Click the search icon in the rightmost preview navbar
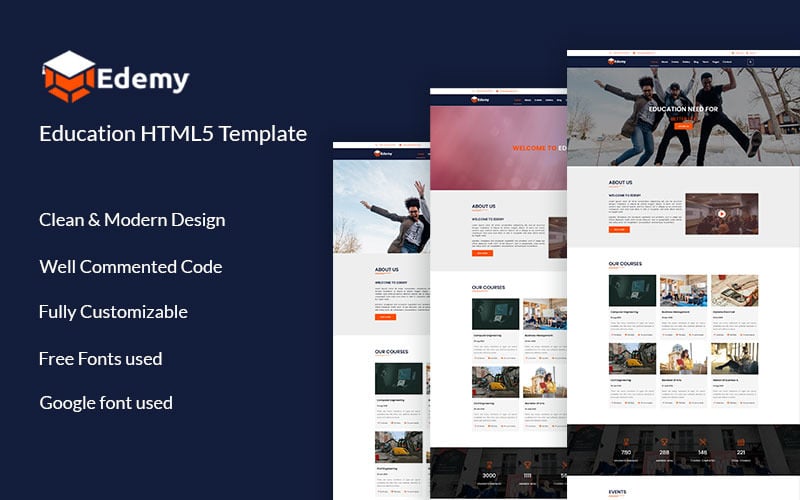The width and height of the screenshot is (800, 500). [749, 62]
